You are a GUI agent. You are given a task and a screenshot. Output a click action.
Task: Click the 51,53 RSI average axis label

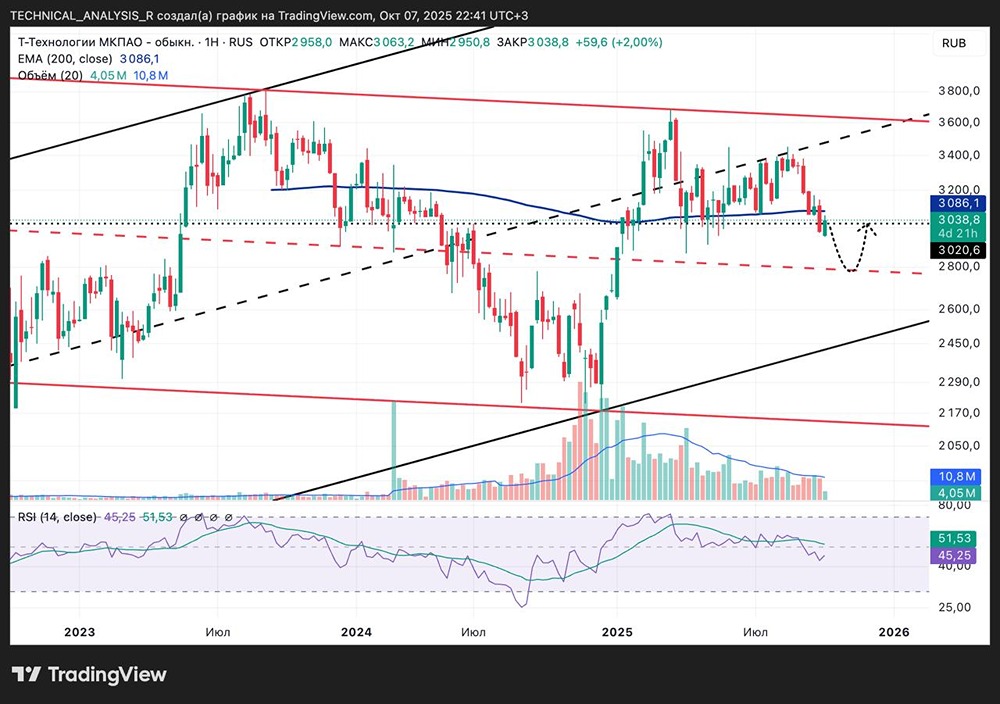click(957, 538)
